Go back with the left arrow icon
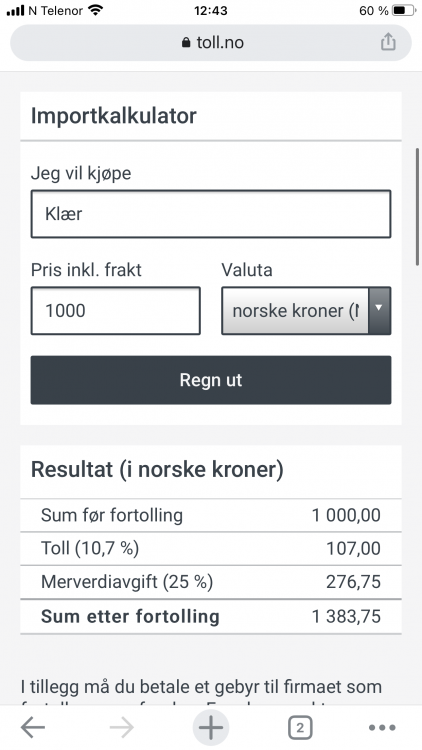 (x=33, y=728)
